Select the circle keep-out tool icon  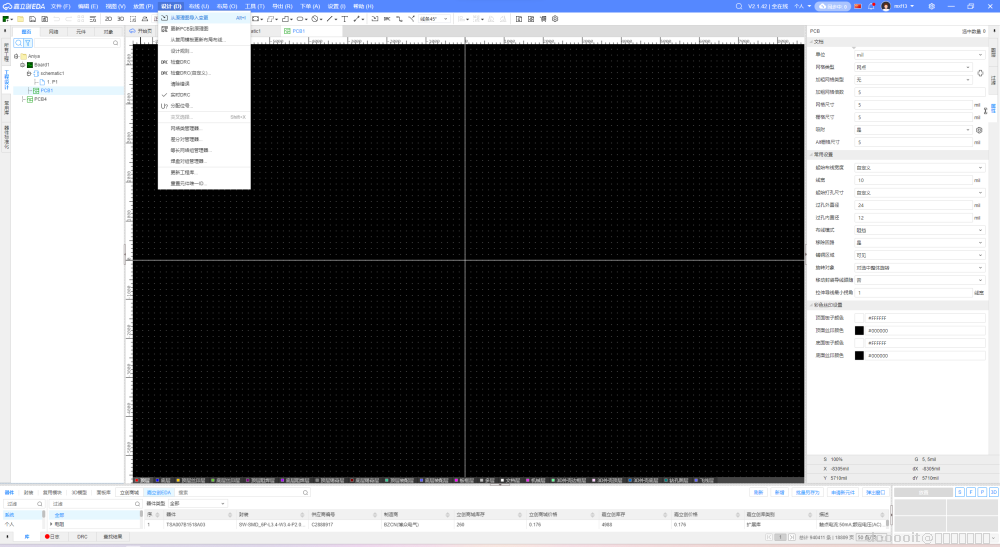(315, 19)
